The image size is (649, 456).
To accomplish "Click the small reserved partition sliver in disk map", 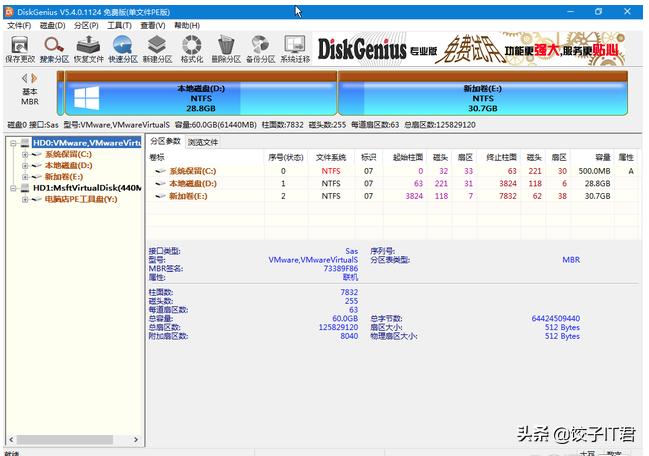I will [x=60, y=94].
